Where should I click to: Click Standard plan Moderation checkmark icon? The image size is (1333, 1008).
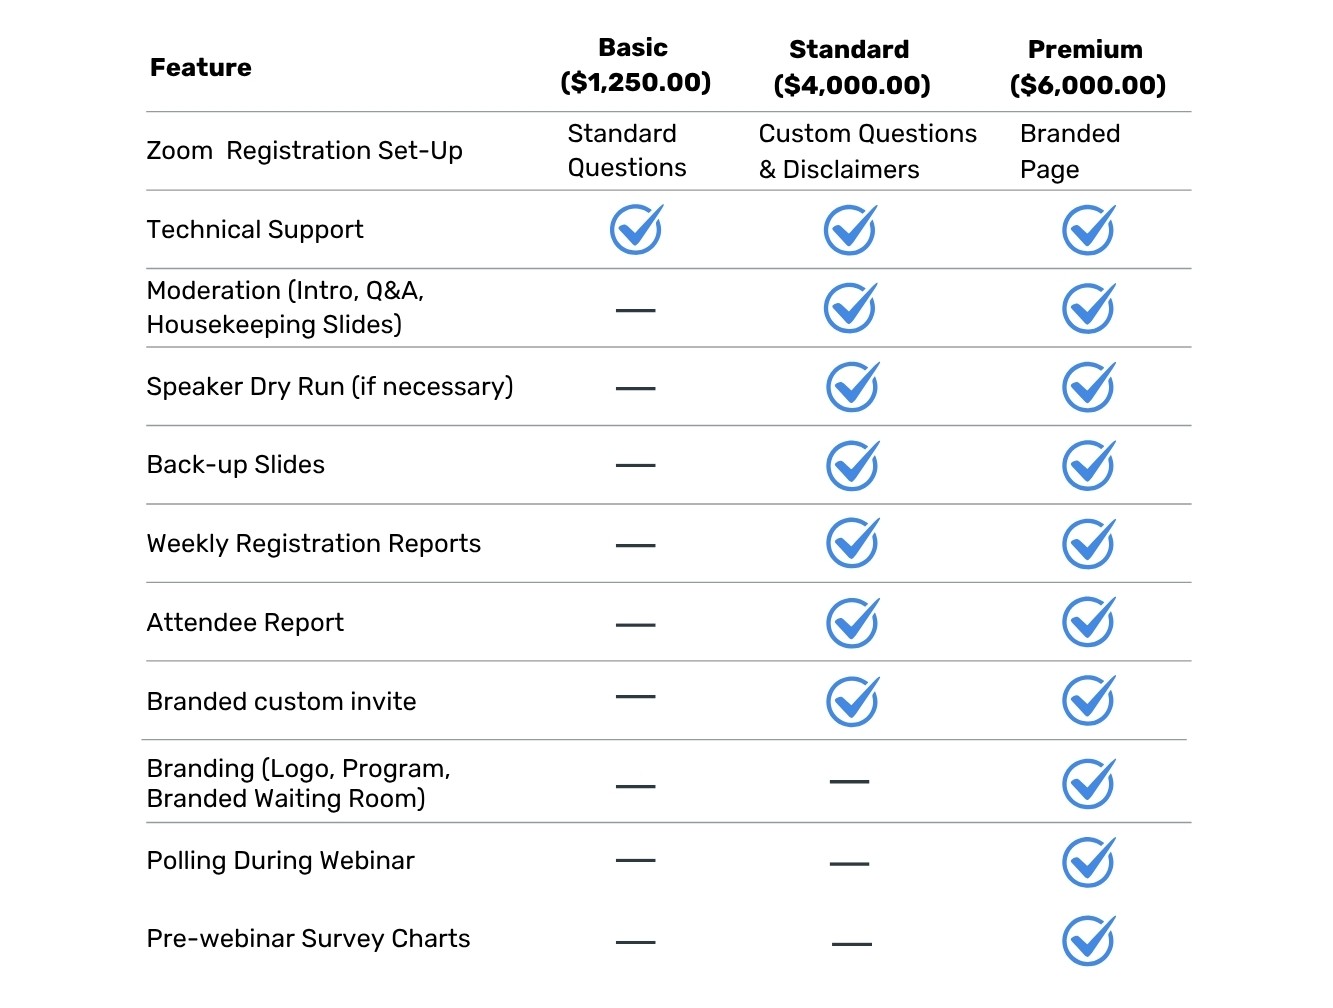[x=850, y=308]
